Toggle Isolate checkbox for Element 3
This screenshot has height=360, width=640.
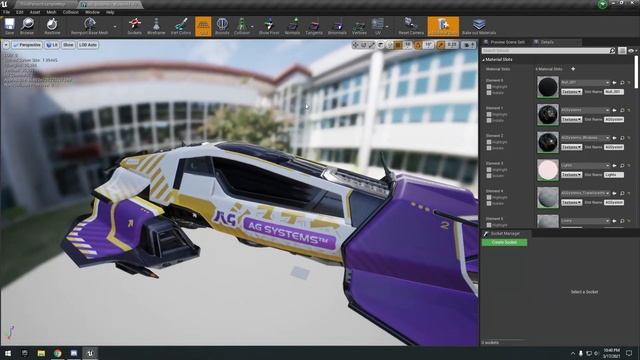coord(489,176)
